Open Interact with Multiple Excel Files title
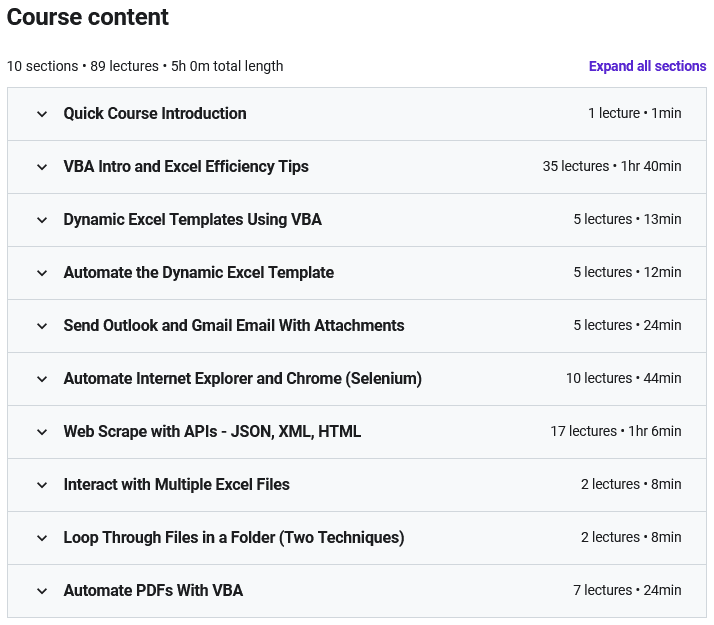 (176, 484)
